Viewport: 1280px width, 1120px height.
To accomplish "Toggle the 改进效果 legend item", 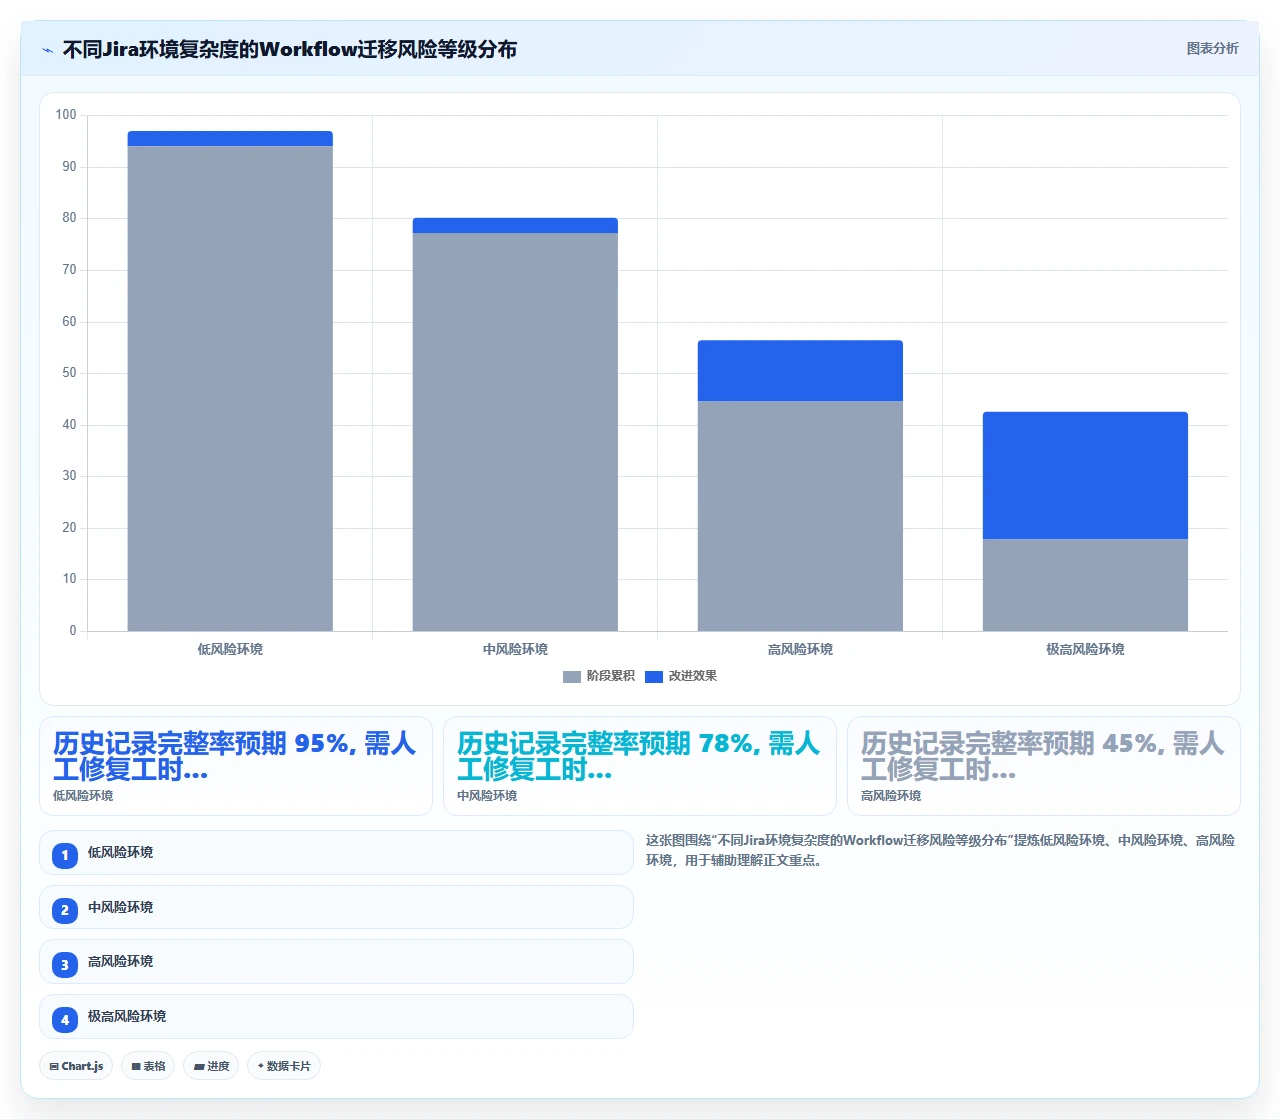I will [681, 676].
